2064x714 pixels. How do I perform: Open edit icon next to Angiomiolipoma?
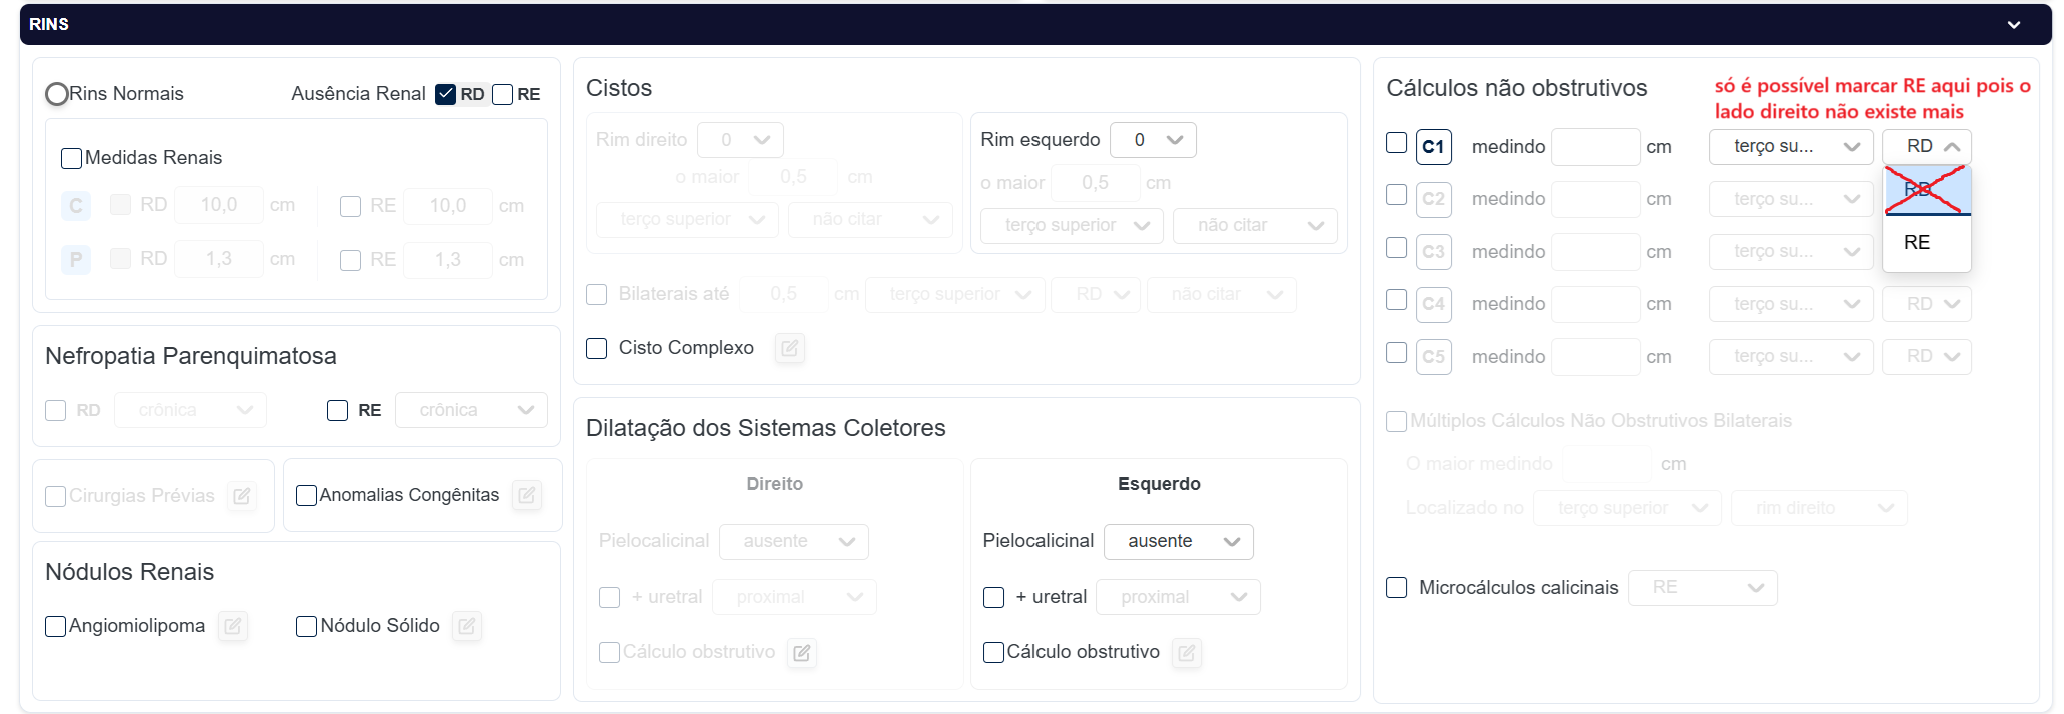point(233,626)
